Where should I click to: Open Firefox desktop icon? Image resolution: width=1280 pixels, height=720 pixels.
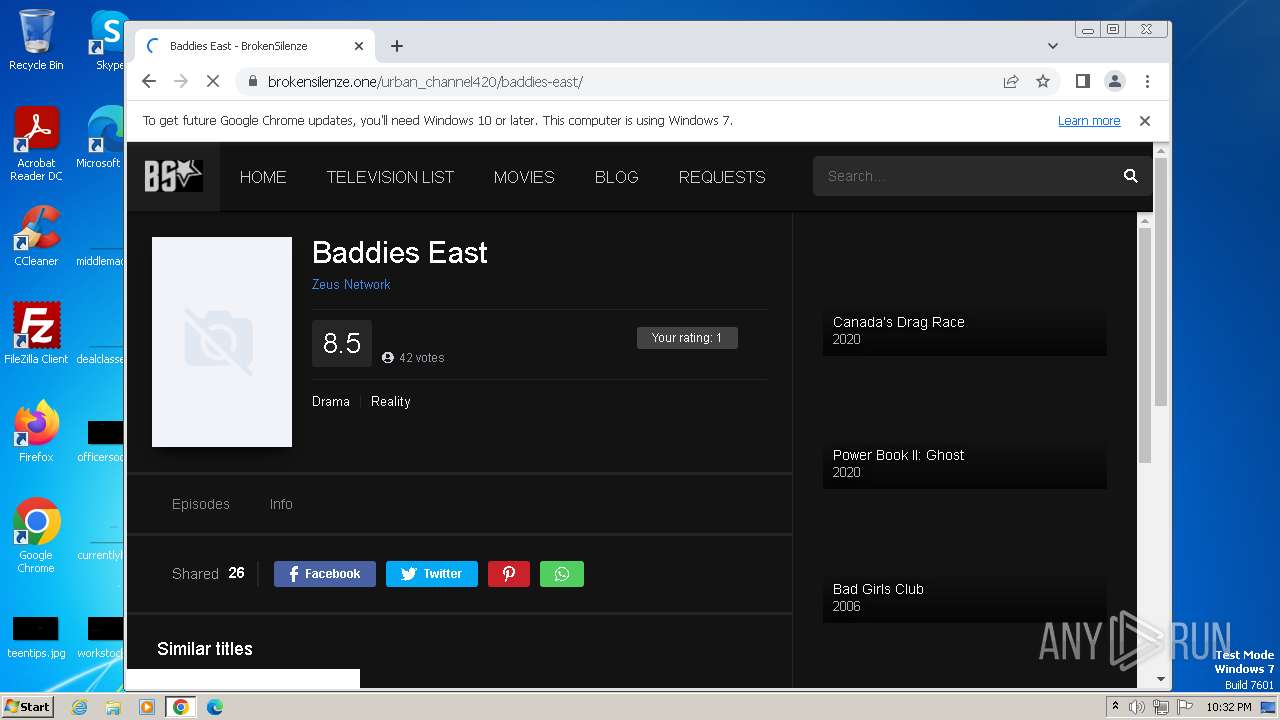[36, 431]
